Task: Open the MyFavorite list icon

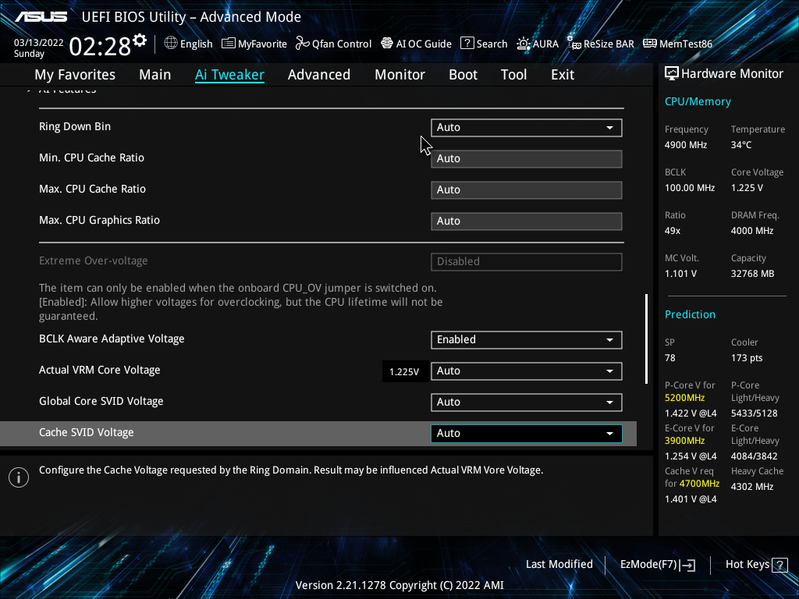Action: [x=228, y=43]
